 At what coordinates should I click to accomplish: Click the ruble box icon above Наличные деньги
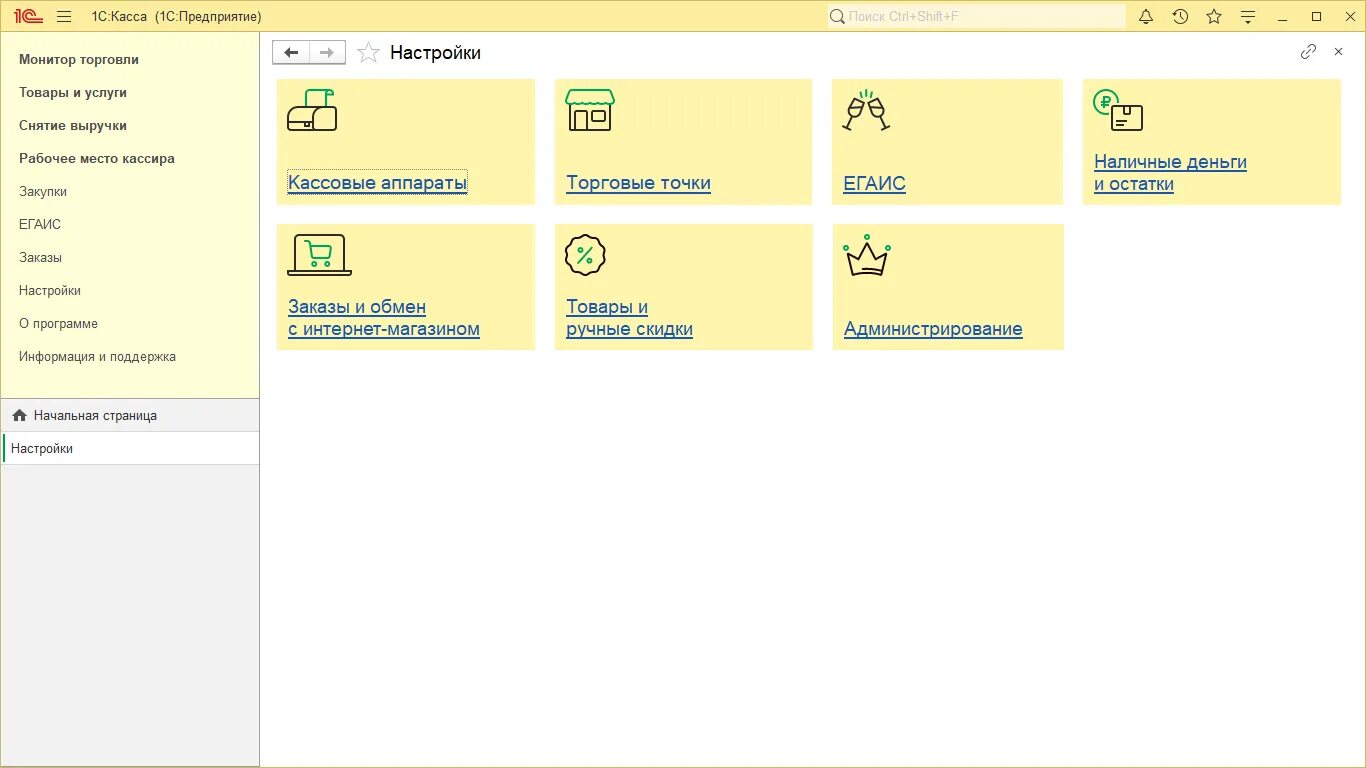[1118, 110]
